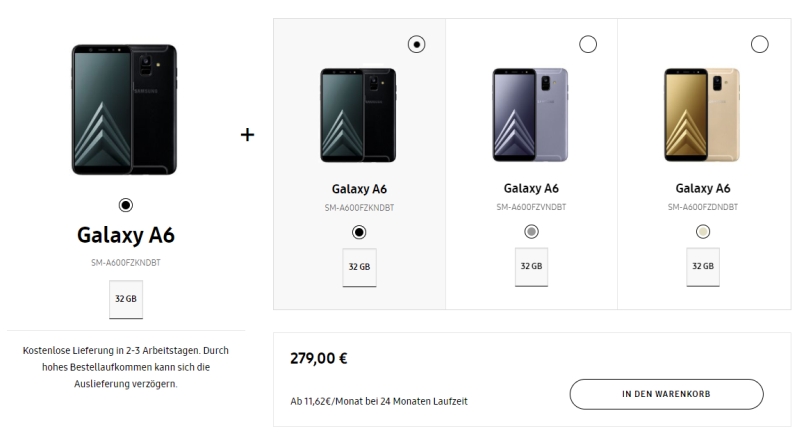Click gold Galaxy A6 phone thumbnail

[702, 115]
